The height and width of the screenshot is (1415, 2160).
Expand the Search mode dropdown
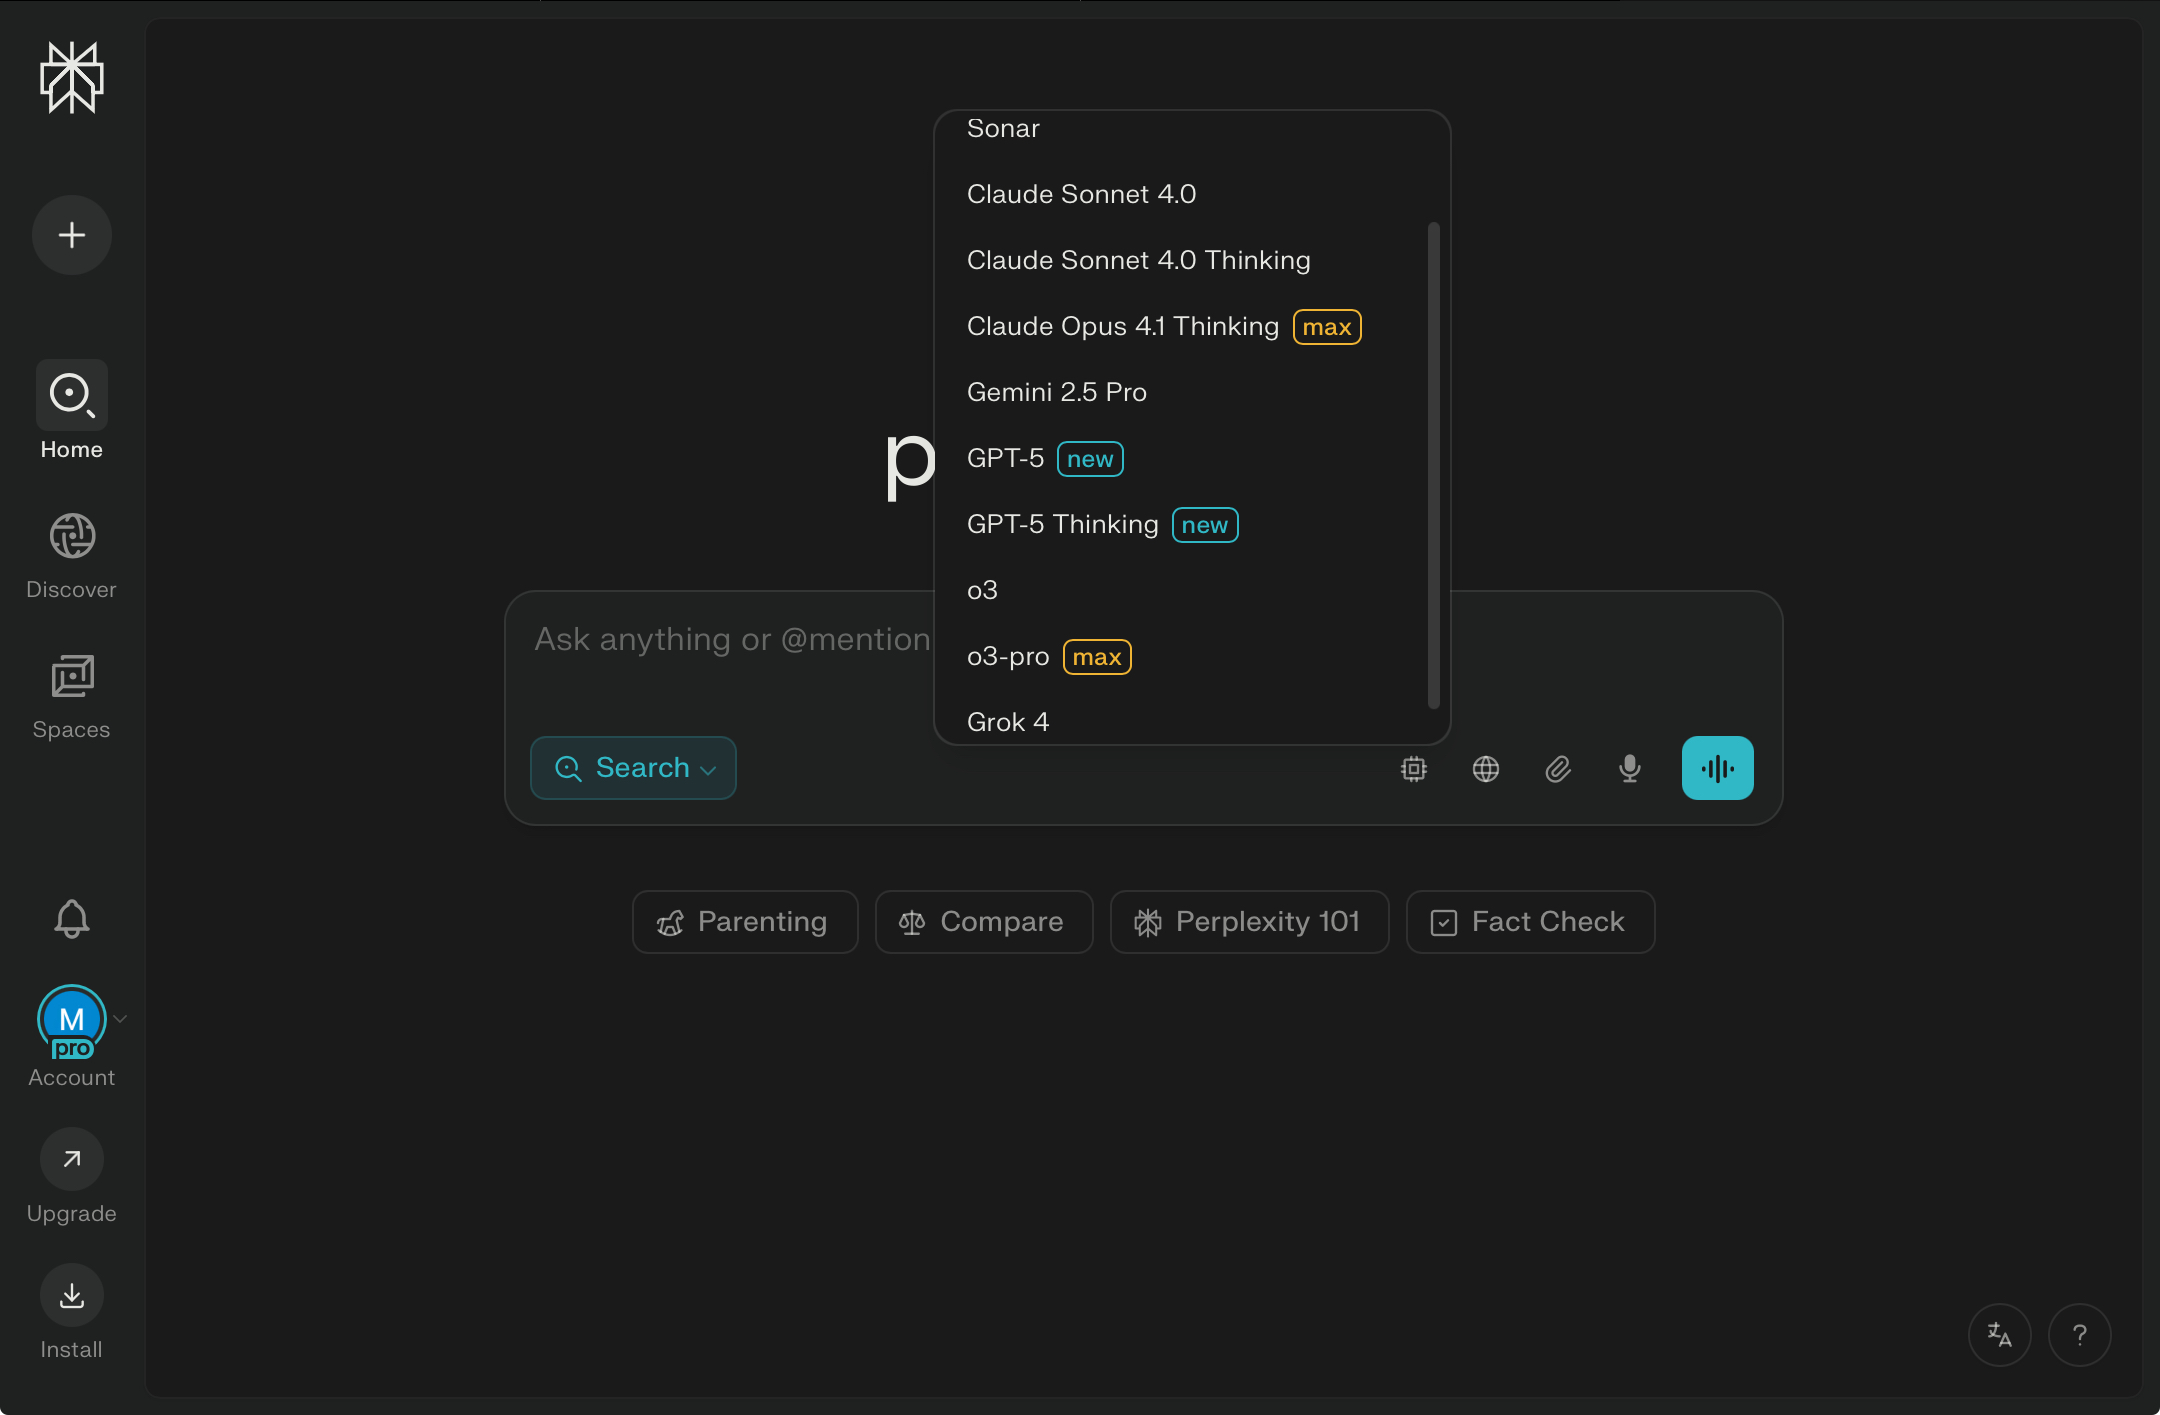click(633, 768)
